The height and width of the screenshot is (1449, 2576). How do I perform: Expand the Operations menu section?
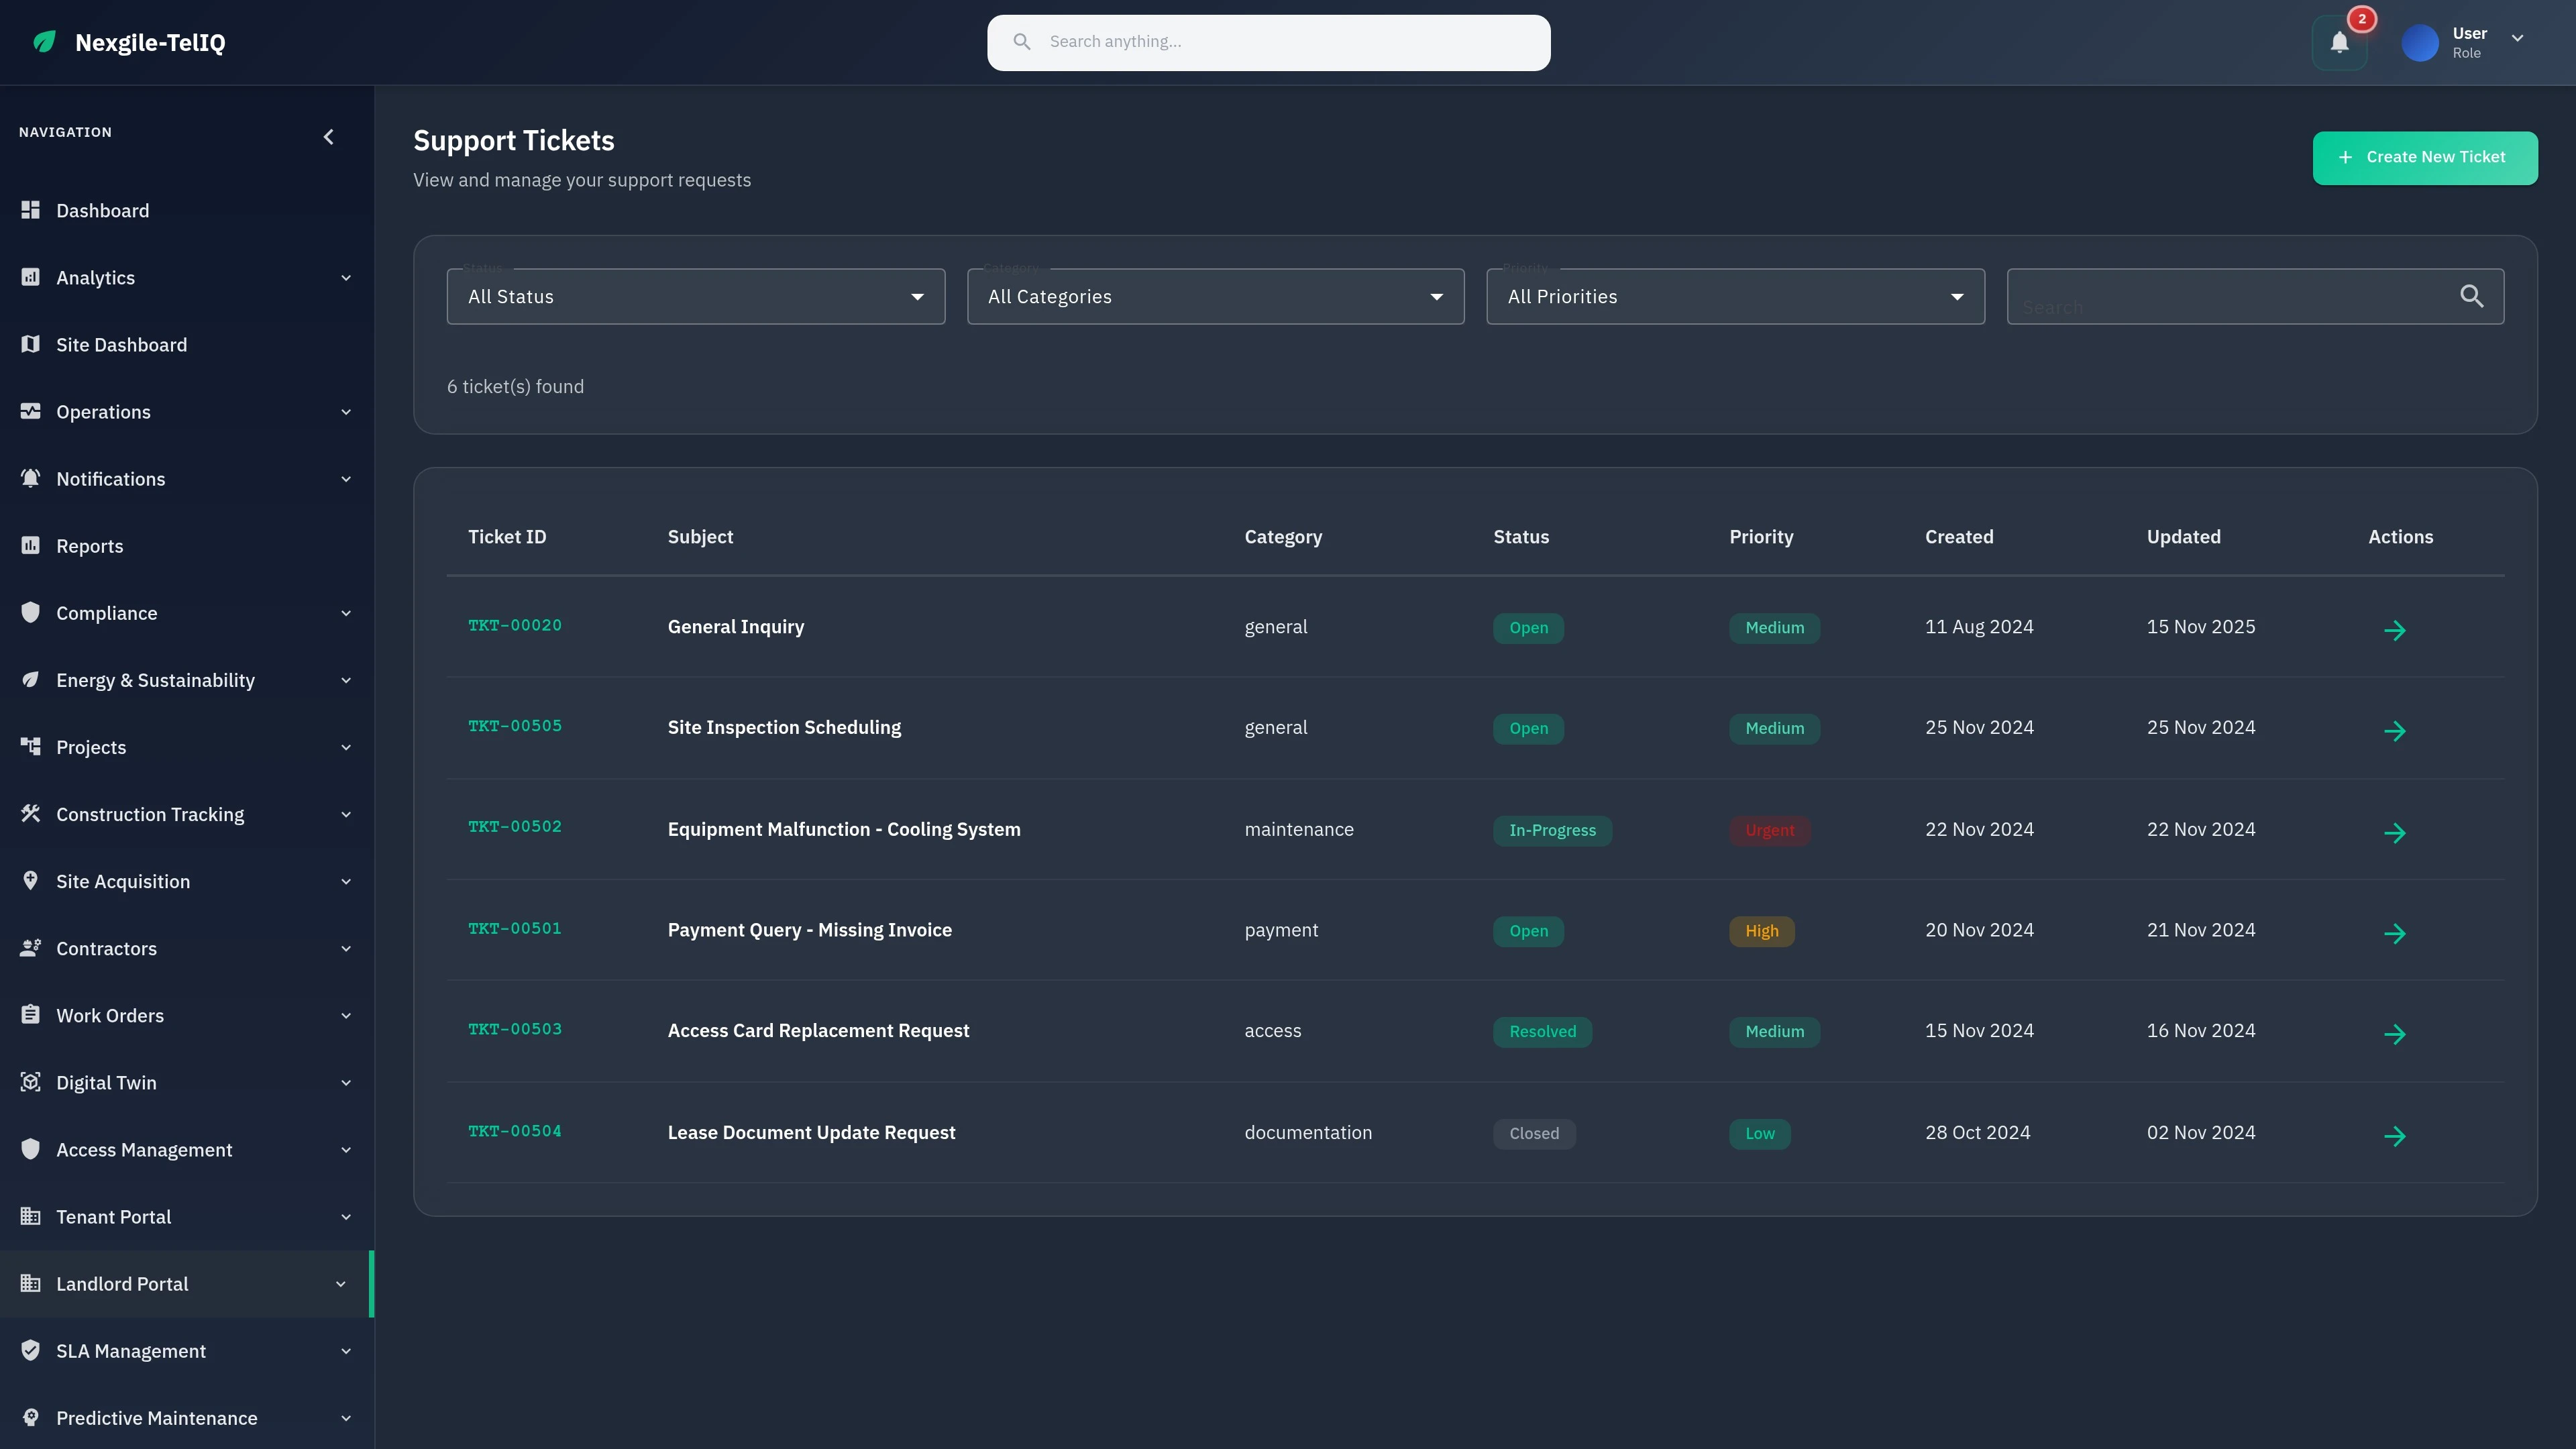coord(102,411)
